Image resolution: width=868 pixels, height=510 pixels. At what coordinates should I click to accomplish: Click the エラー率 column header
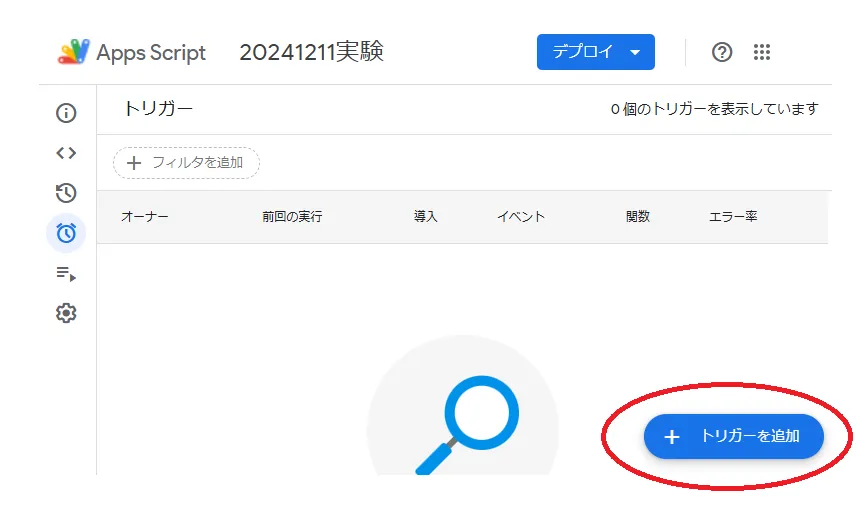click(x=733, y=217)
